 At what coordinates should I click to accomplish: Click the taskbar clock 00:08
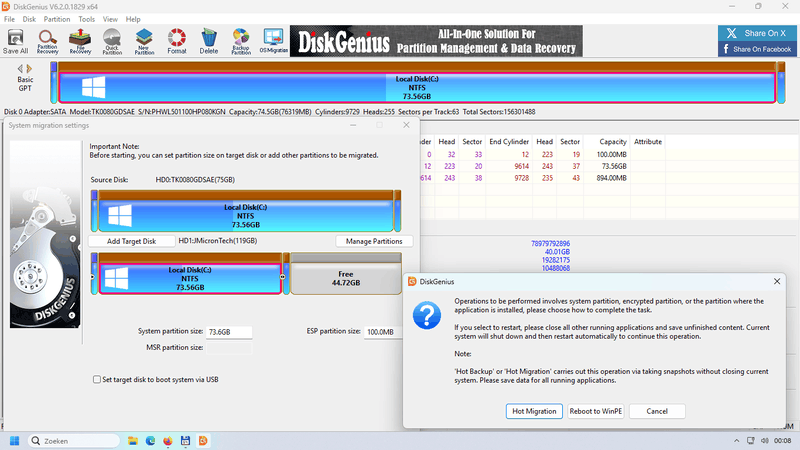(x=783, y=441)
